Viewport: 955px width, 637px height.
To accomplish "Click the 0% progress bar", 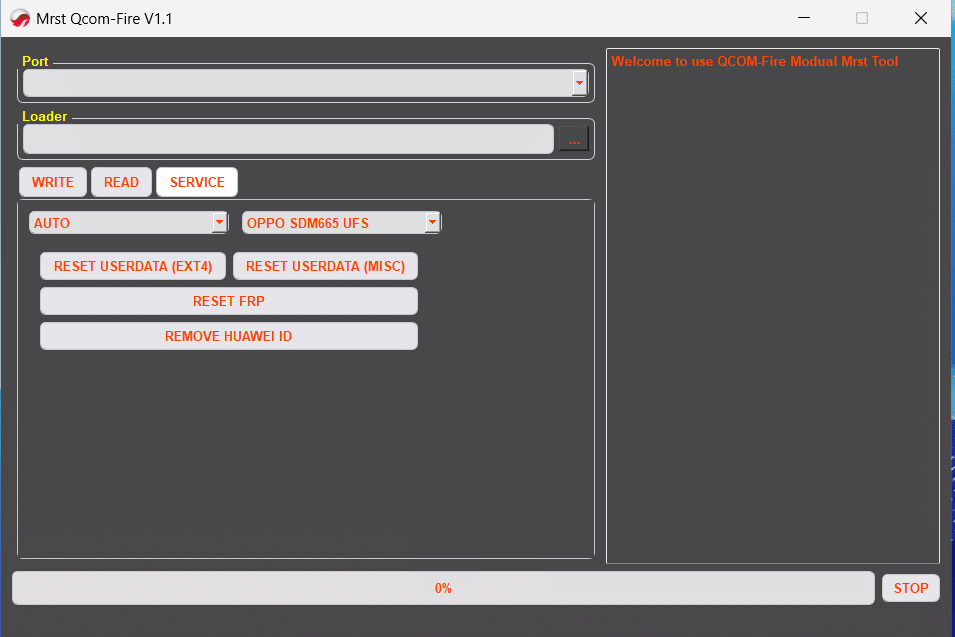I will coord(443,588).
